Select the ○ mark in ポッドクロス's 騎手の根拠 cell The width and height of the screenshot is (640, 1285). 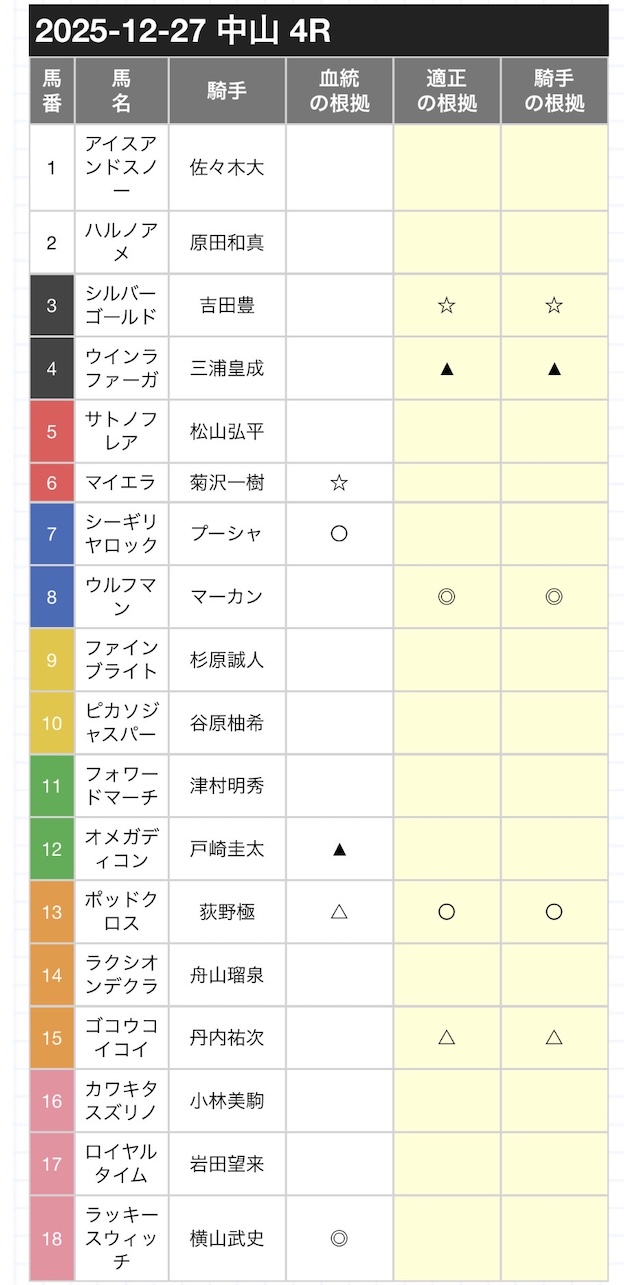554,912
